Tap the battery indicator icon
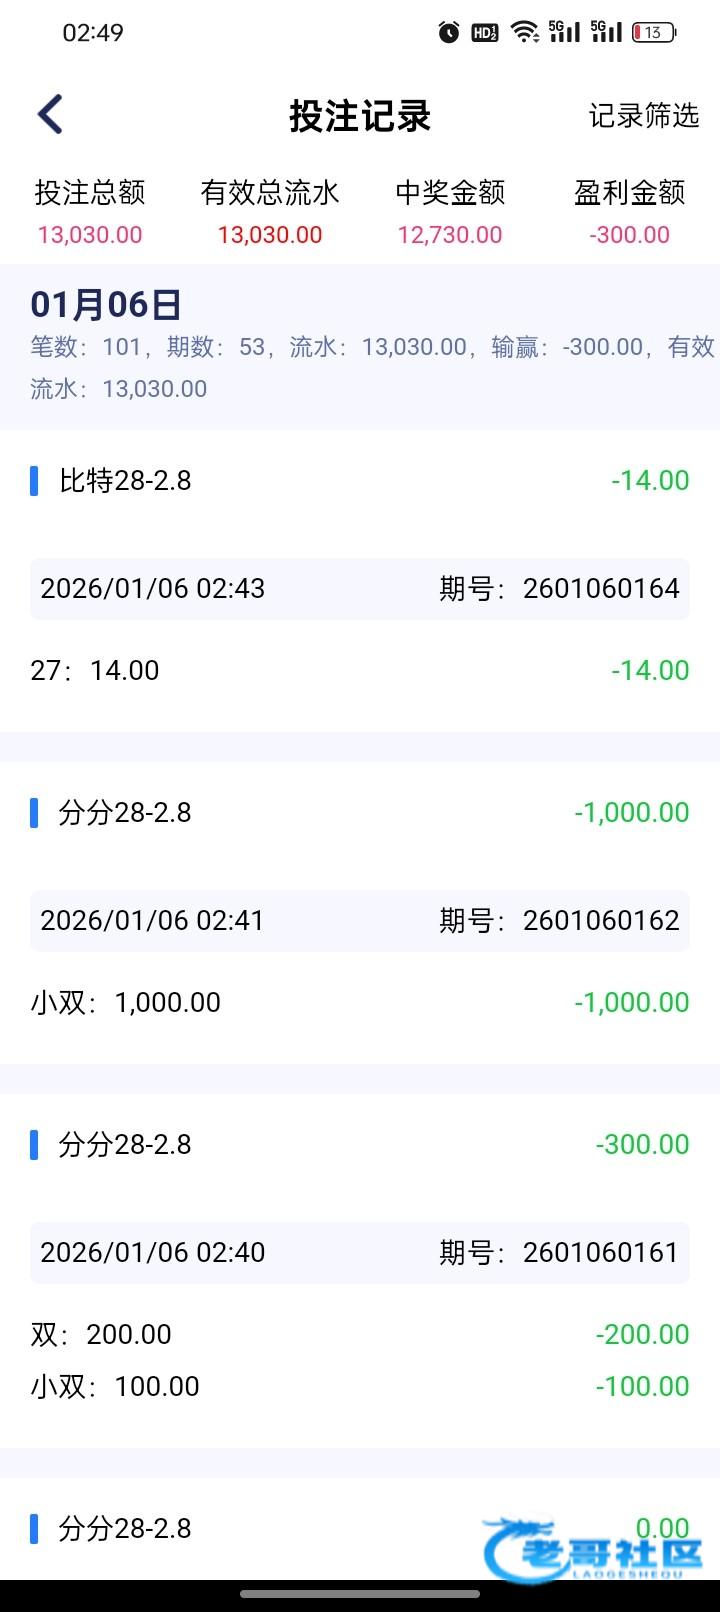 [654, 33]
